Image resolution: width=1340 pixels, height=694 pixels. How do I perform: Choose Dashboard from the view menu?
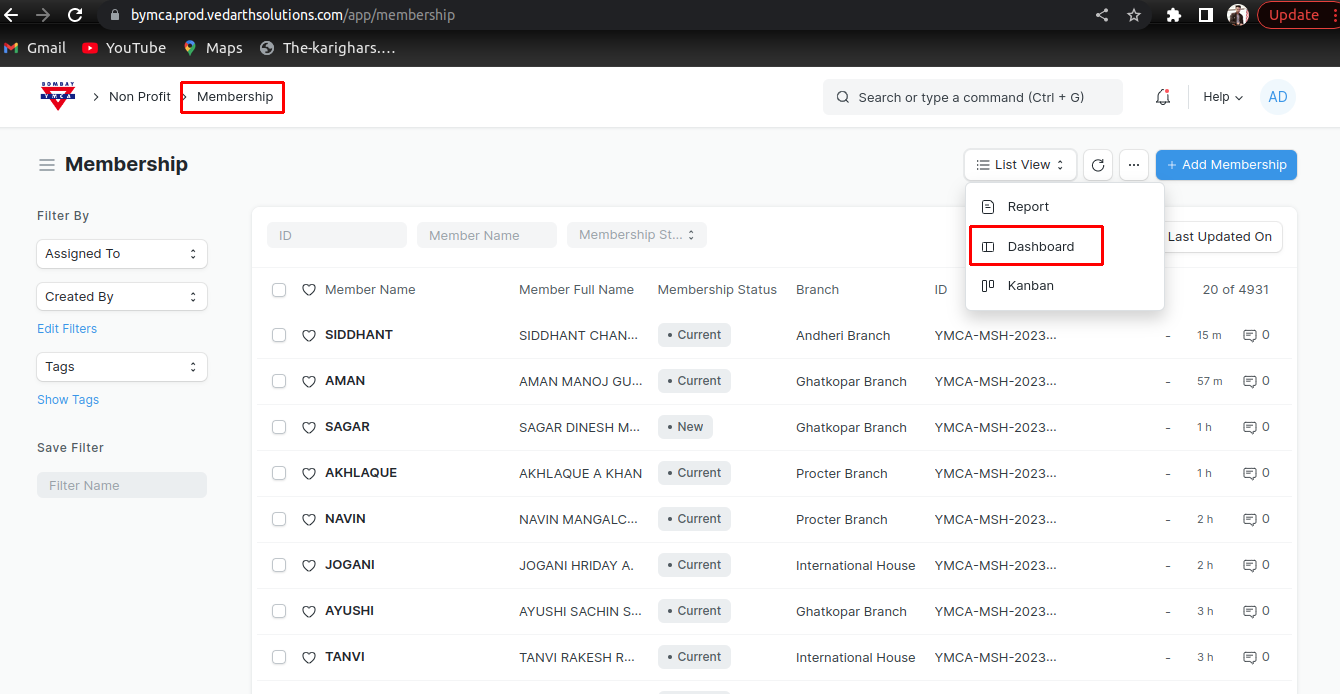(x=1040, y=246)
